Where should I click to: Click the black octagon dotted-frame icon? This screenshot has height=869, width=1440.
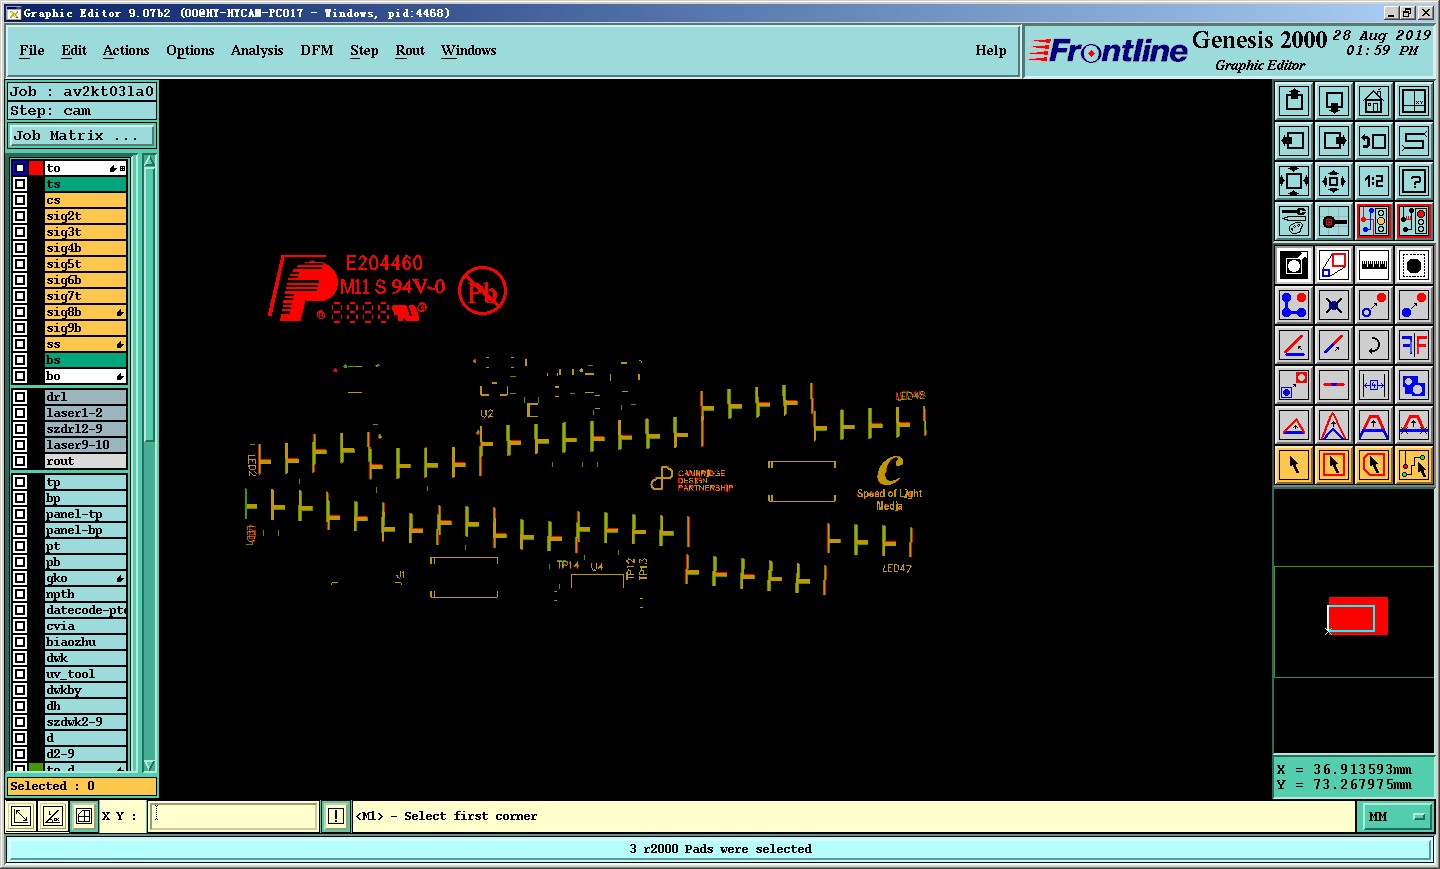(x=1414, y=265)
